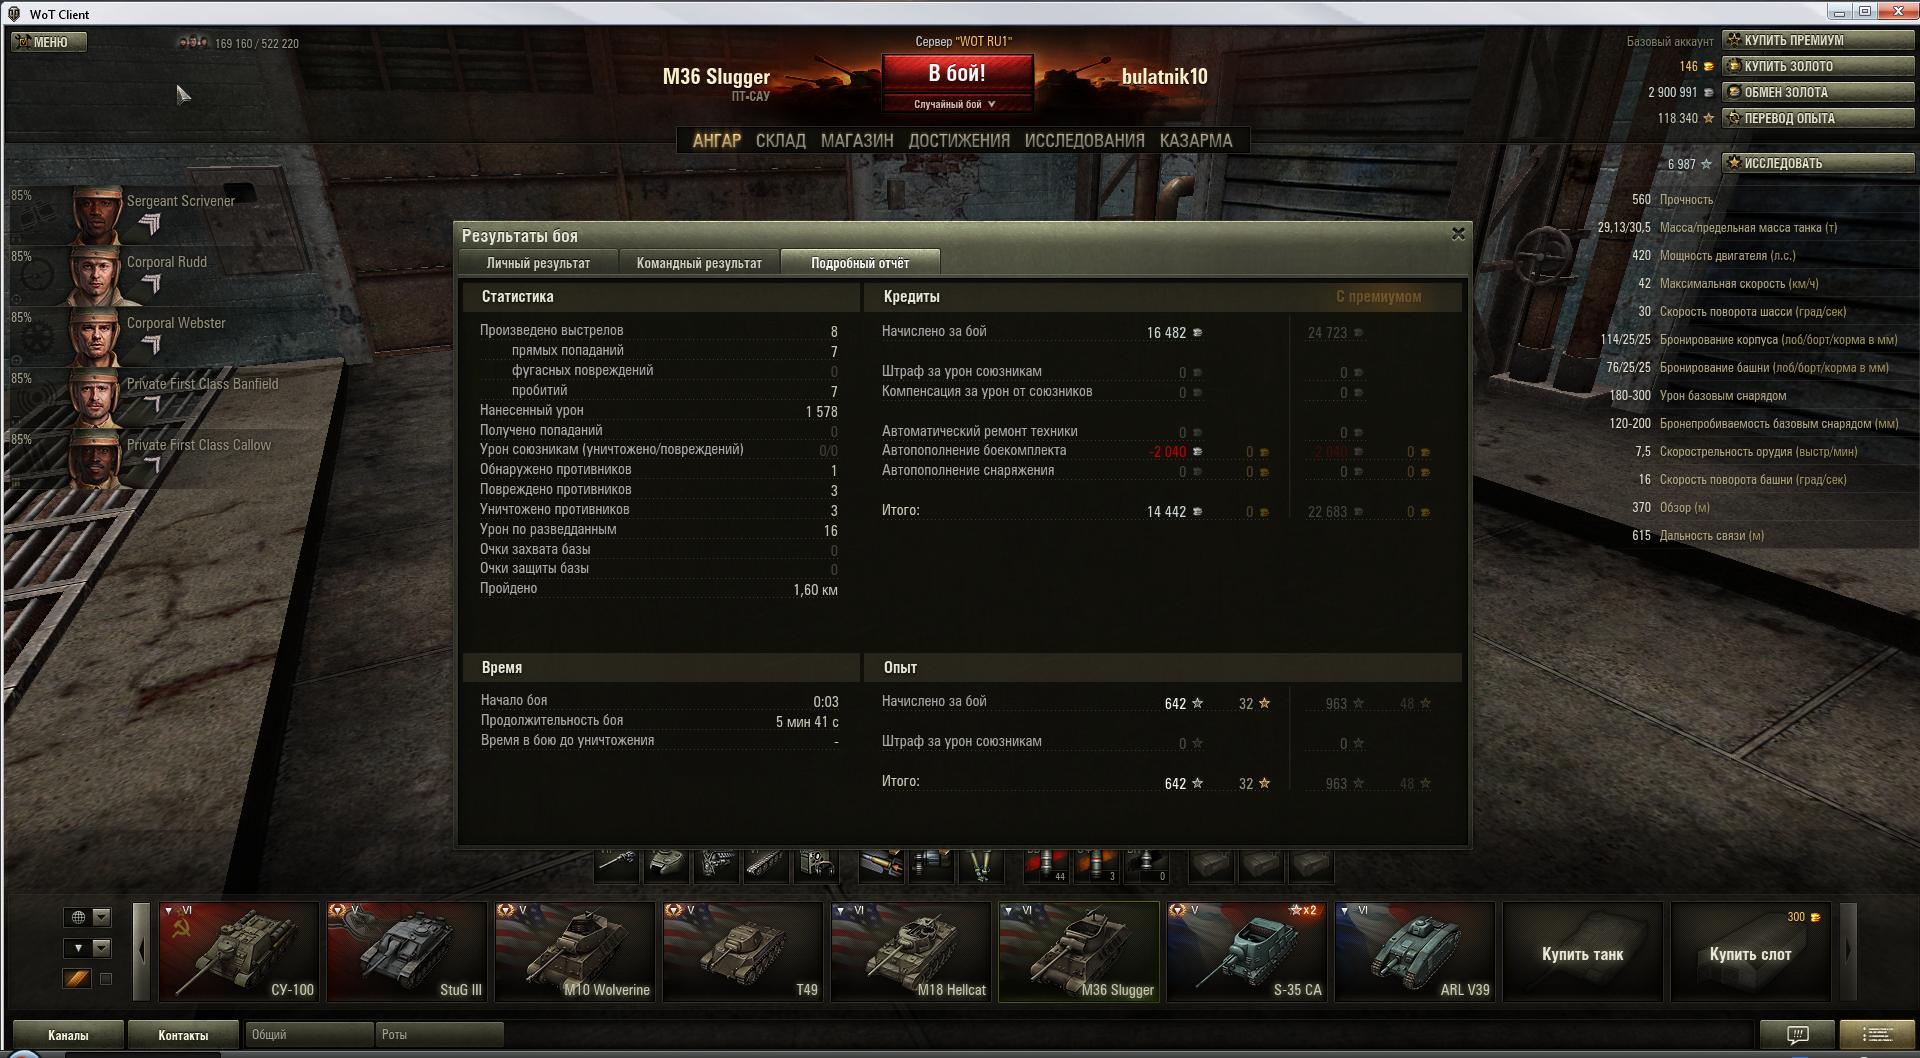Viewport: 1920px width, 1058px height.
Task: Open the ИССЛЕДОВАНИЯ menu section
Action: click(x=1084, y=141)
